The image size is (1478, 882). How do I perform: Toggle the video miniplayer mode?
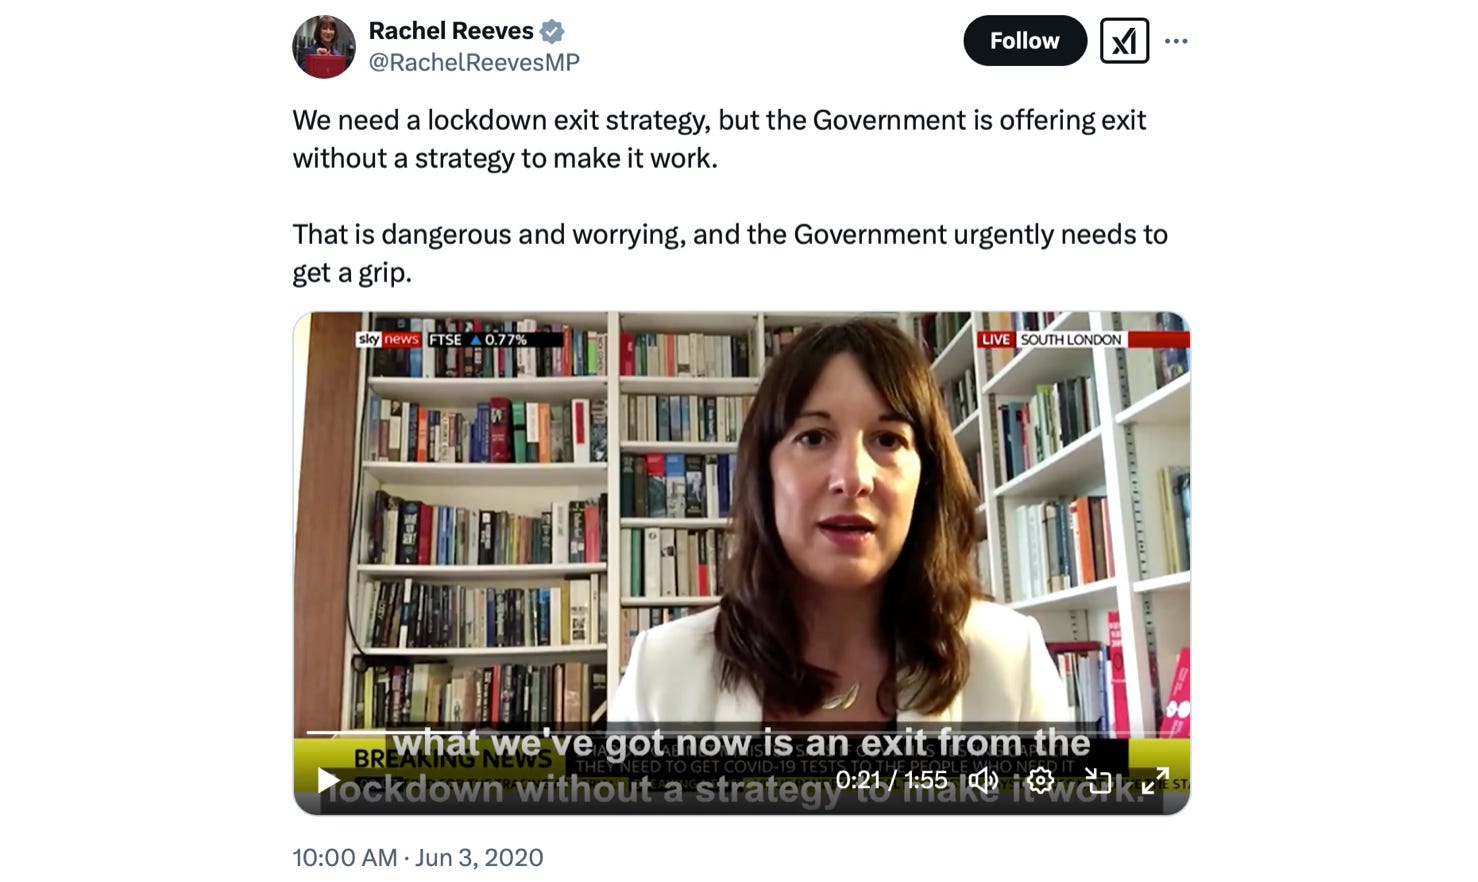1098,780
